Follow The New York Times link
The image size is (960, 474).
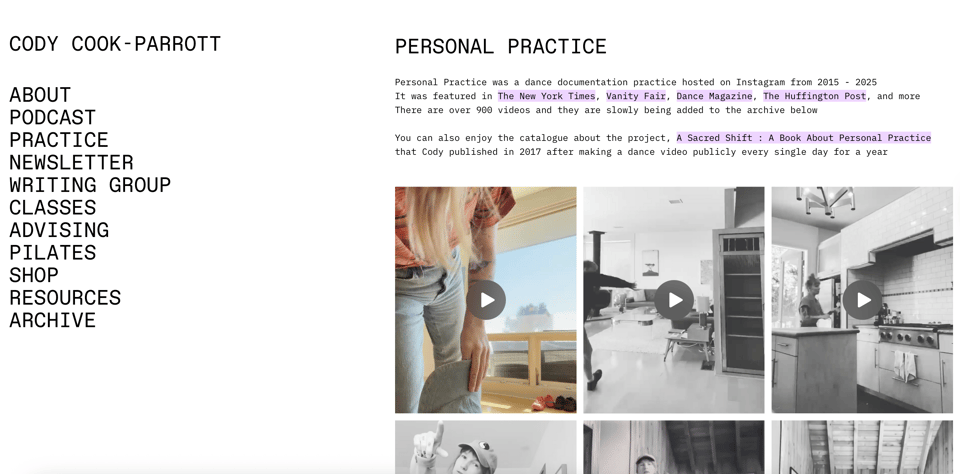pos(546,96)
